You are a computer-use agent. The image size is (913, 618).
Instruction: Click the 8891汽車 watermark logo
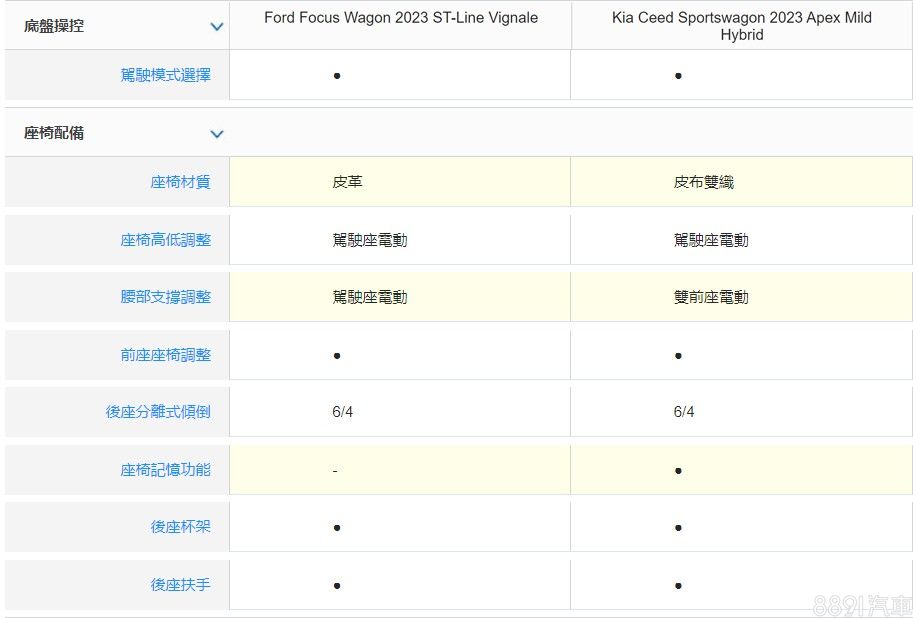click(x=862, y=604)
